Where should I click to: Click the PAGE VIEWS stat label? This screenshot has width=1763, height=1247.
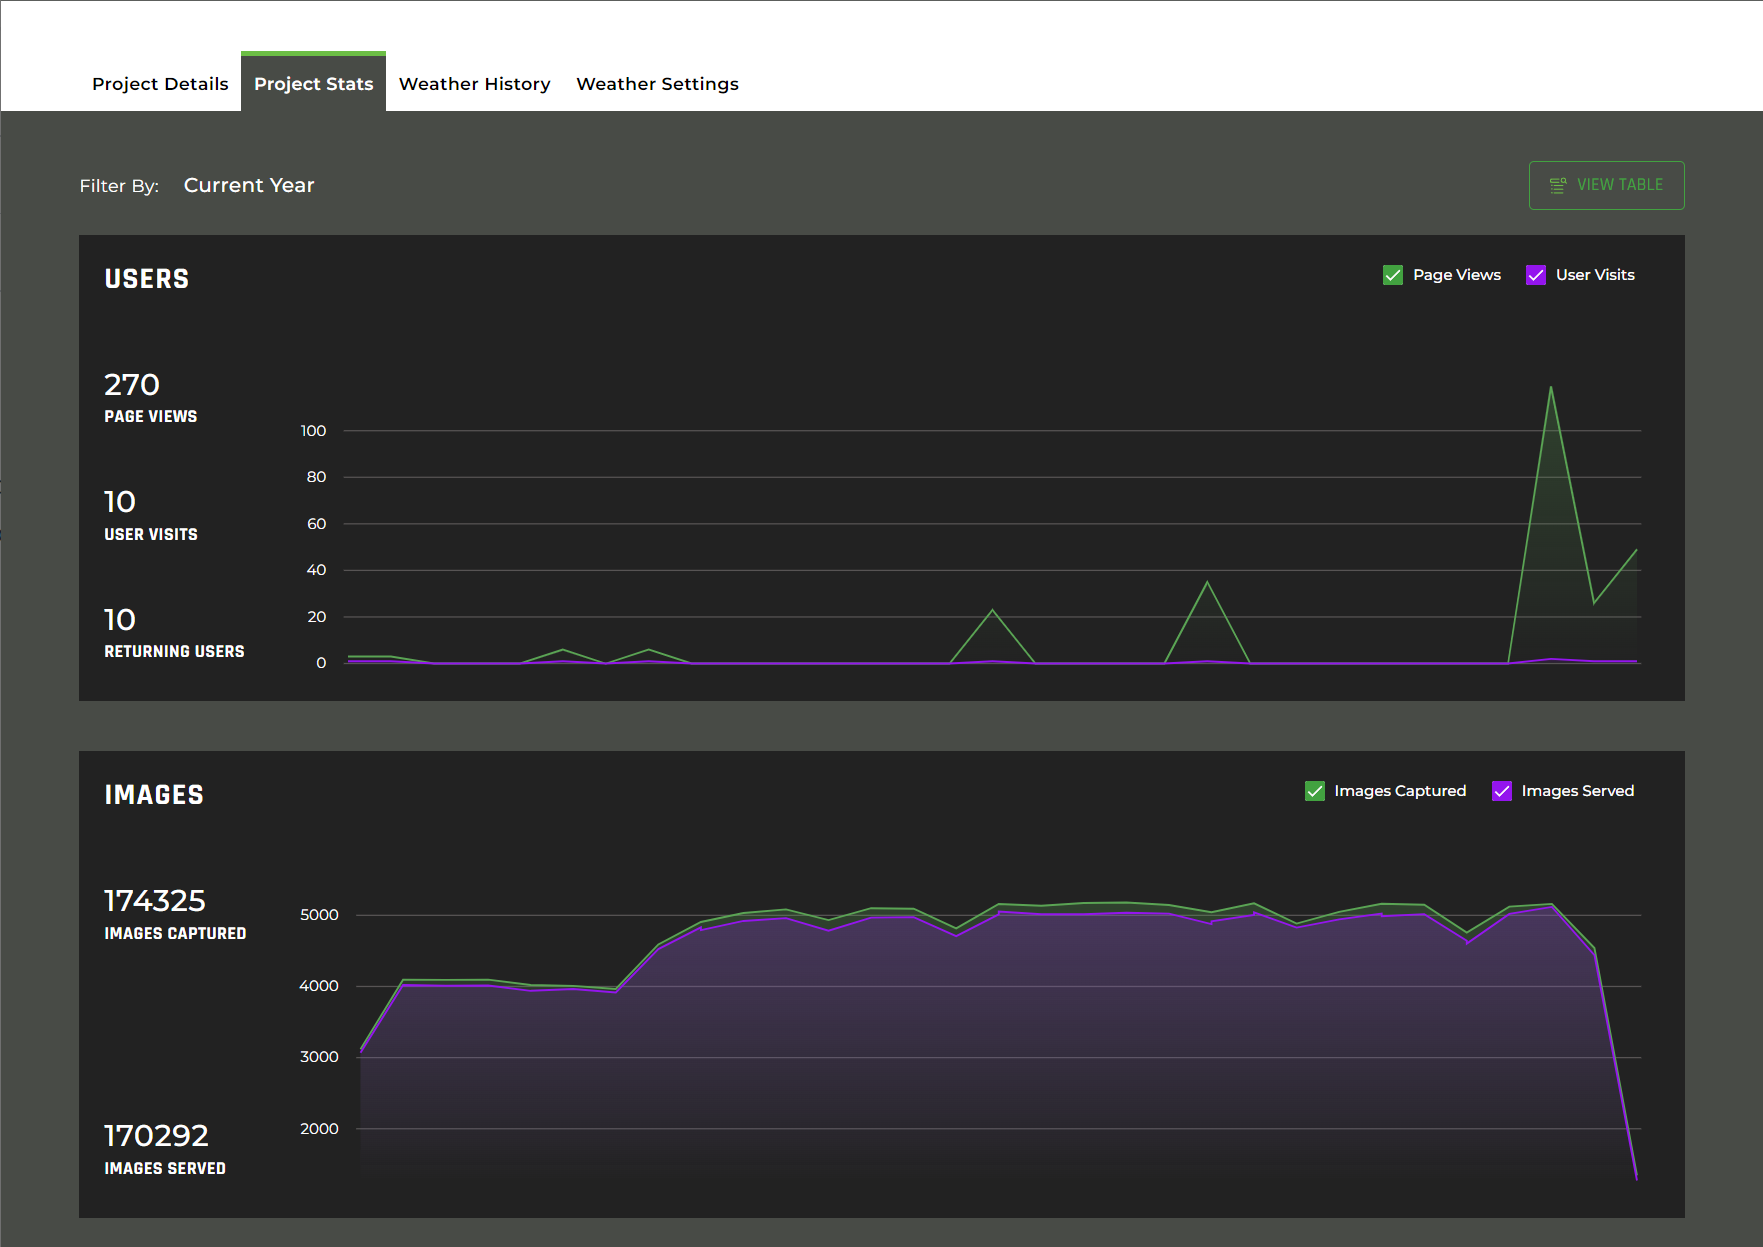pyautogui.click(x=151, y=417)
